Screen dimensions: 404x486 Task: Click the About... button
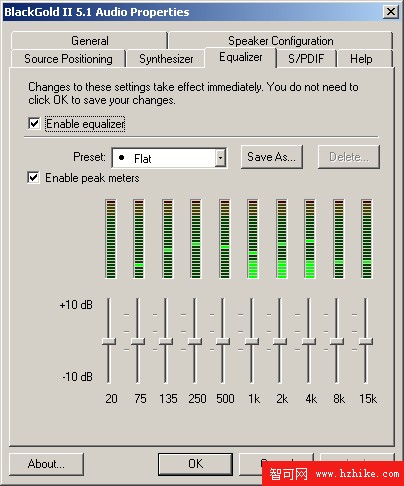(46, 464)
